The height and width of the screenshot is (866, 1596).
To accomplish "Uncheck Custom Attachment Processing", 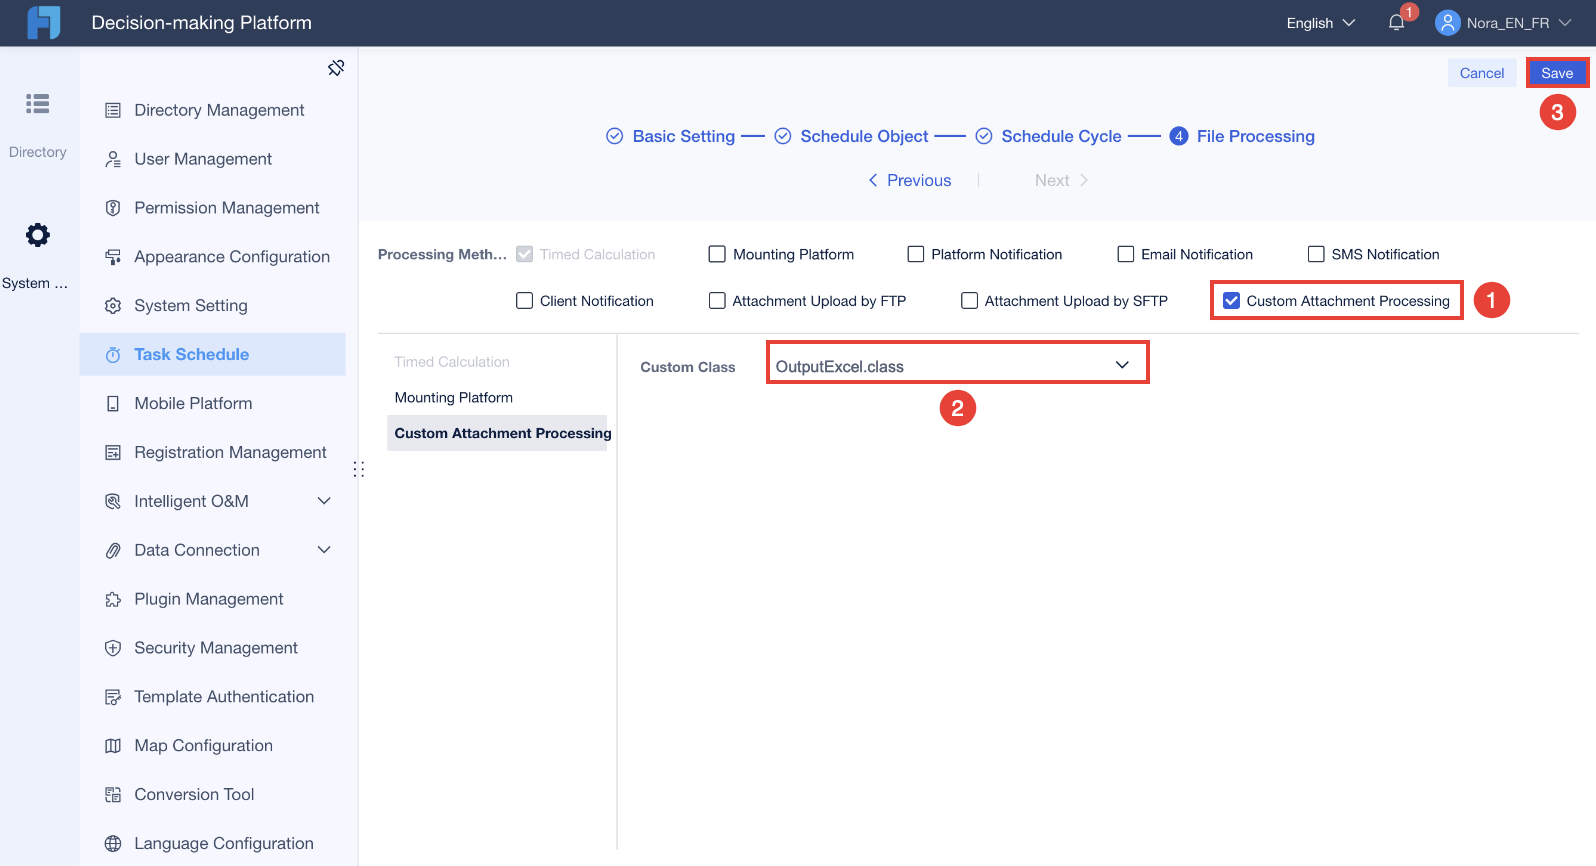I will 1231,301.
